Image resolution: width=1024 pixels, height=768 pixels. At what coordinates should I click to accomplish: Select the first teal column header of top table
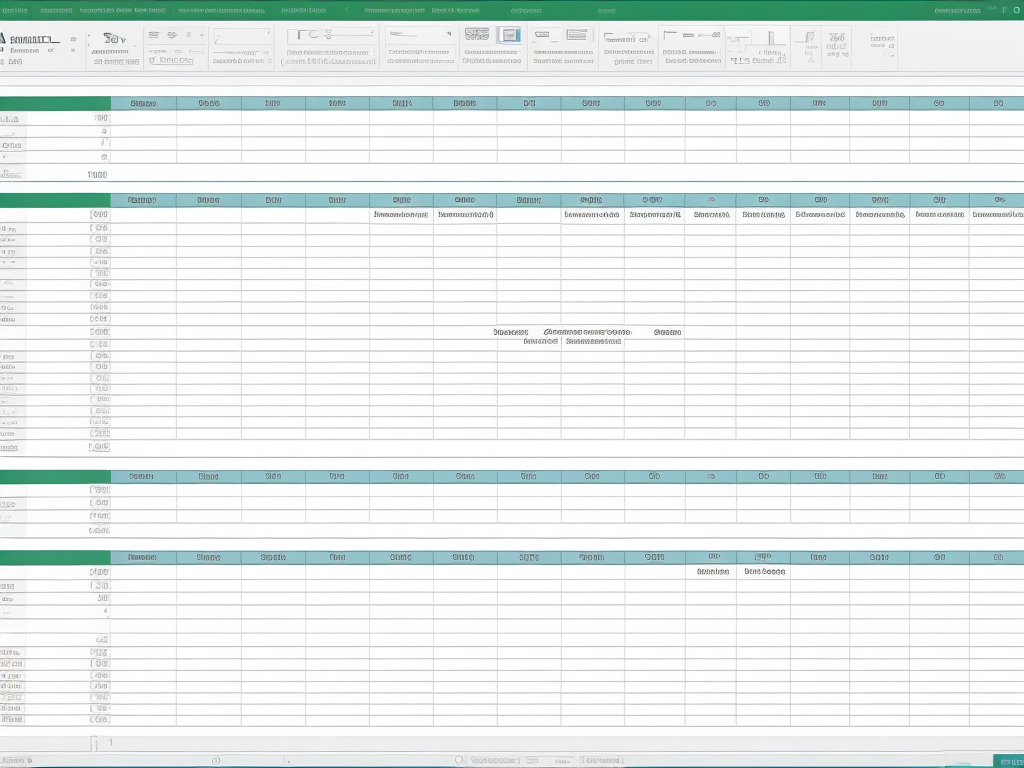point(143,103)
